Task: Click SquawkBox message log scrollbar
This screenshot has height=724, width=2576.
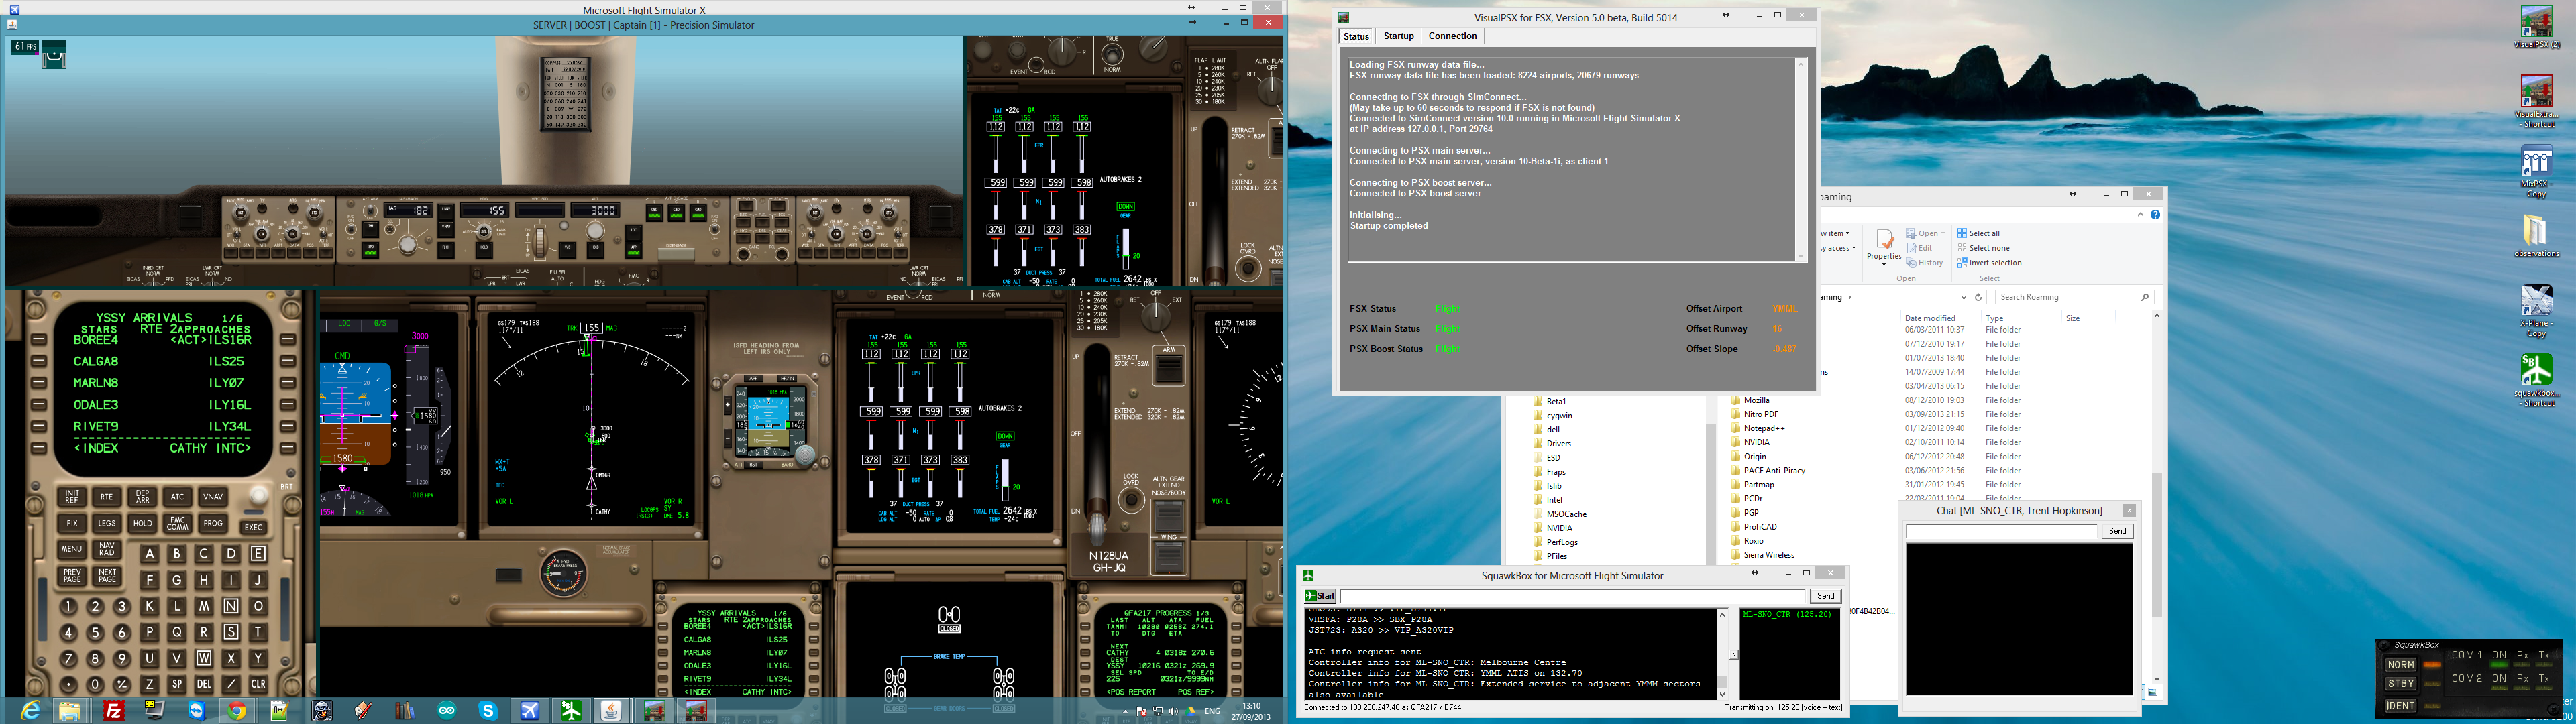Action: (x=1722, y=654)
